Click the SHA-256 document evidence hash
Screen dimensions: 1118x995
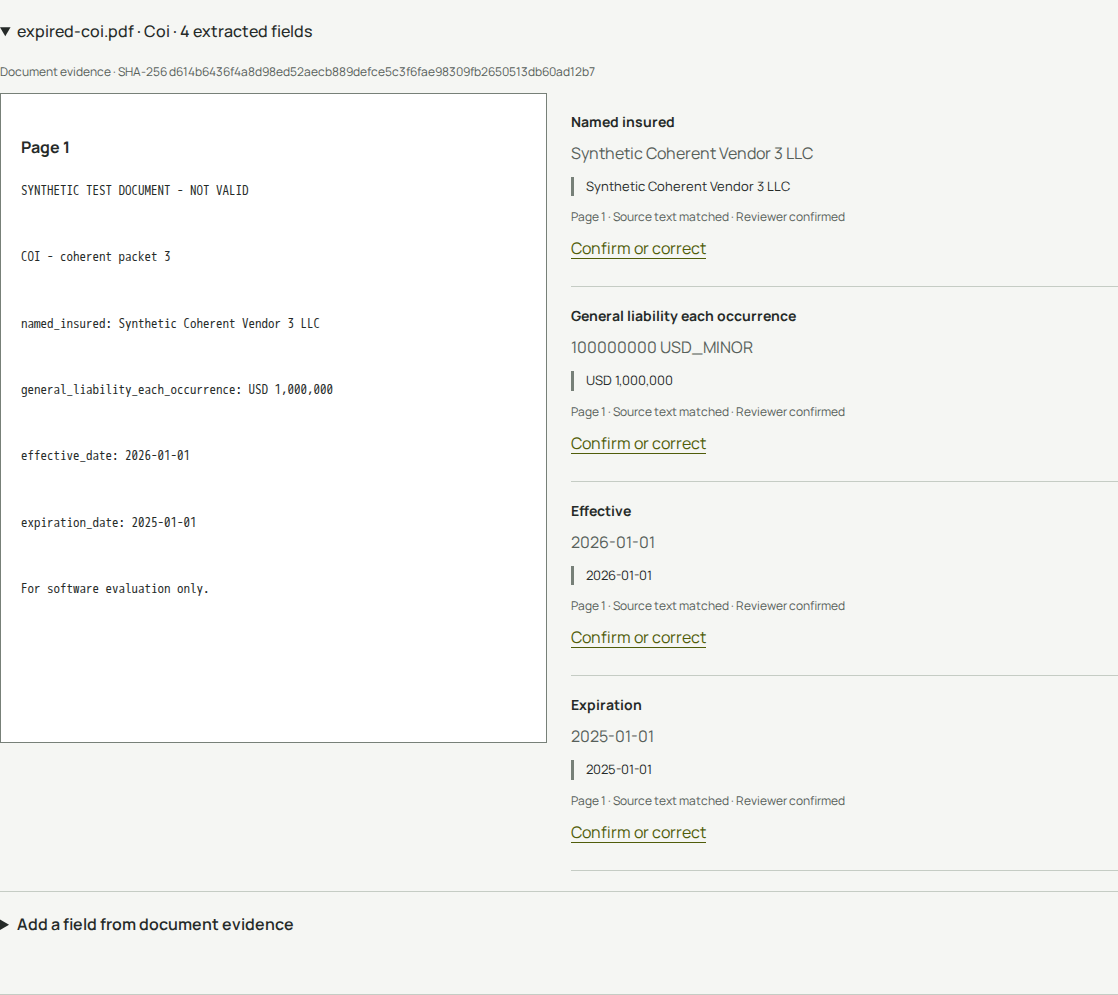tap(357, 72)
